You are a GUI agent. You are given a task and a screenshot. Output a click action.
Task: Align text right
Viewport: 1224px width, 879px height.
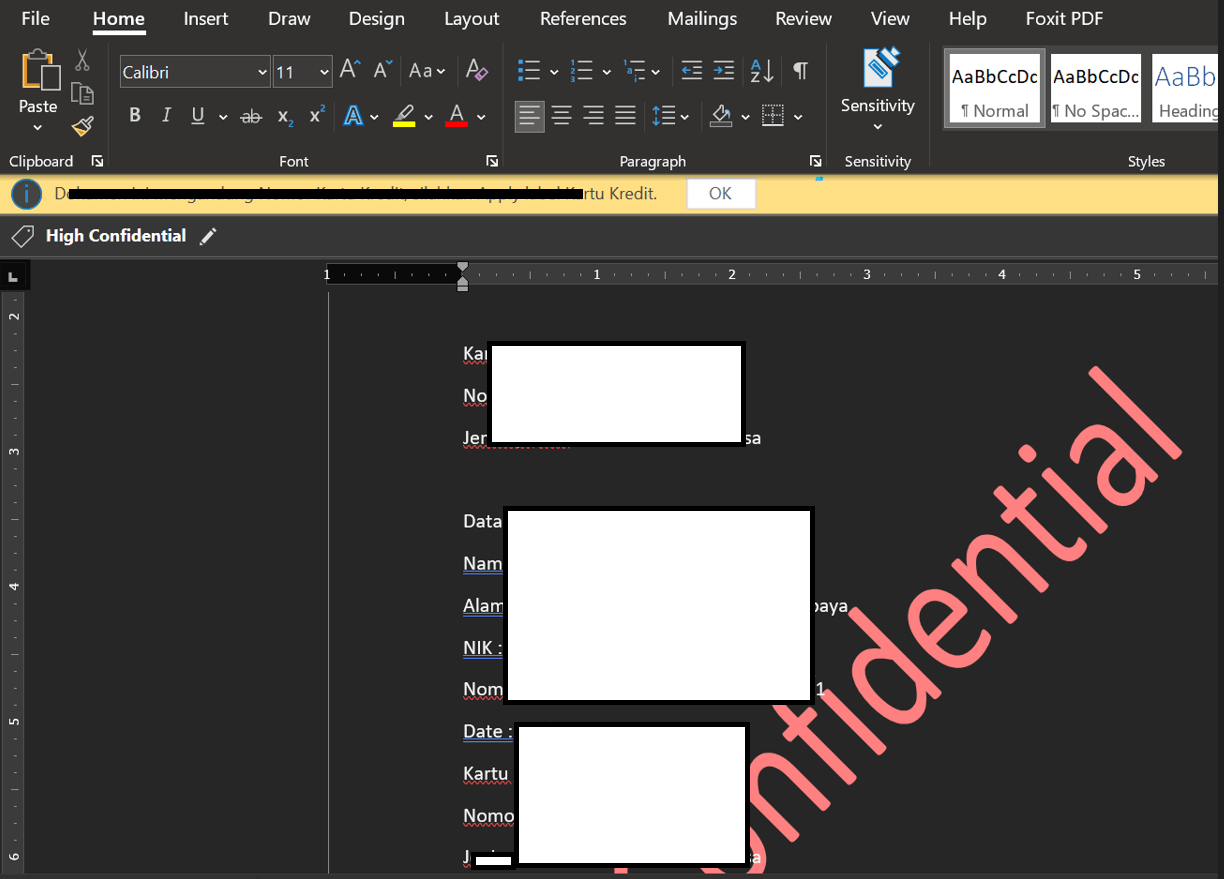tap(594, 116)
